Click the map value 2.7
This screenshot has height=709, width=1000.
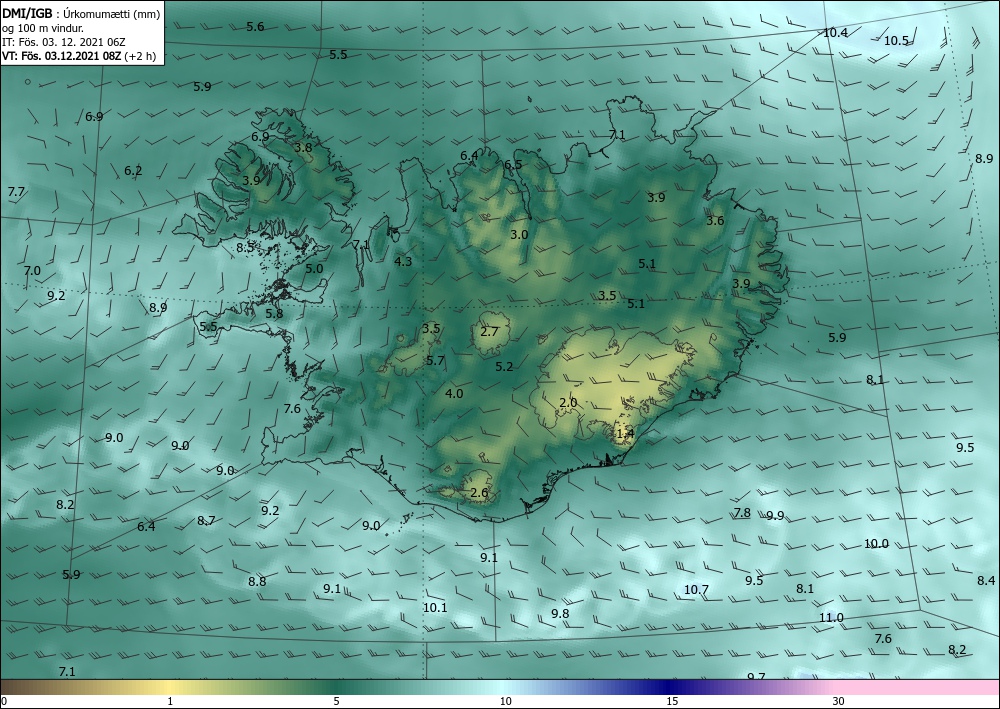489,332
